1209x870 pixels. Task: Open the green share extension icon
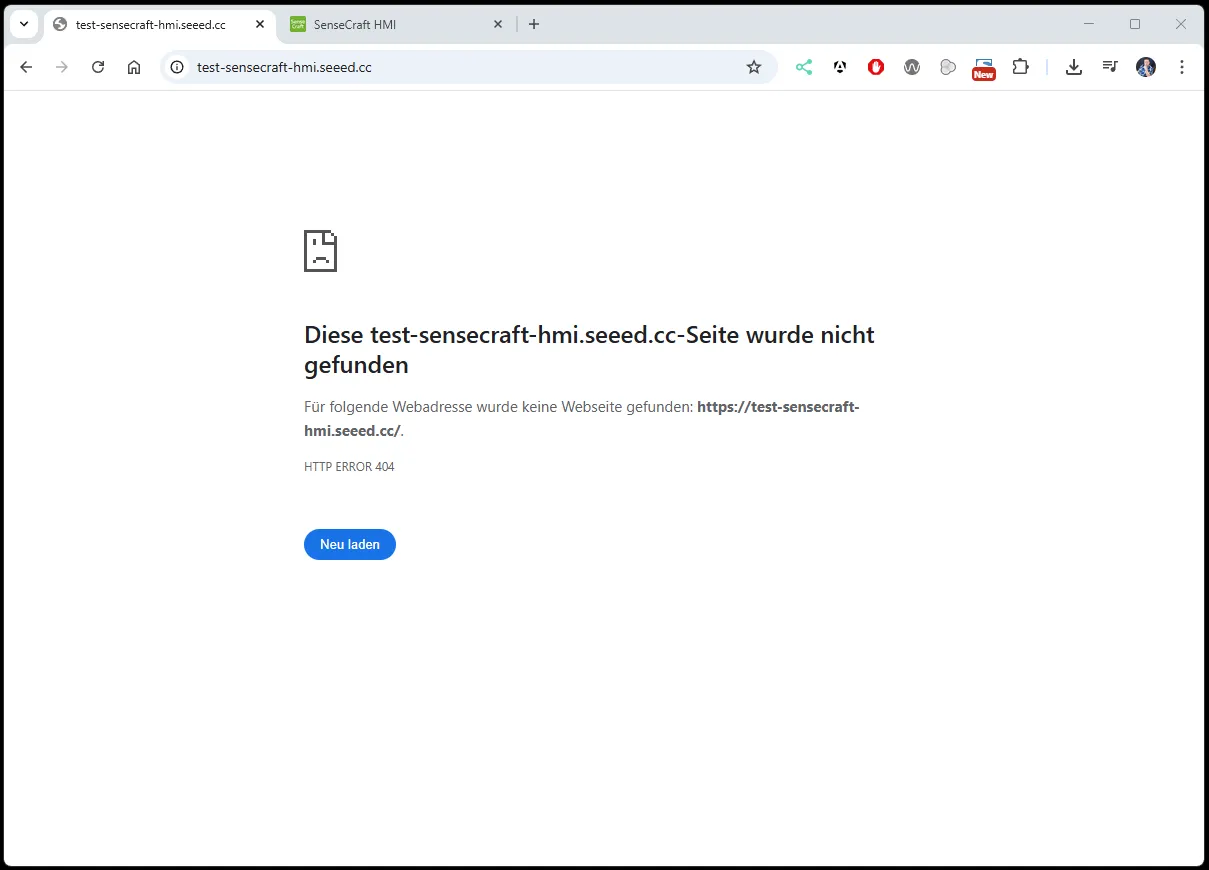pos(804,67)
